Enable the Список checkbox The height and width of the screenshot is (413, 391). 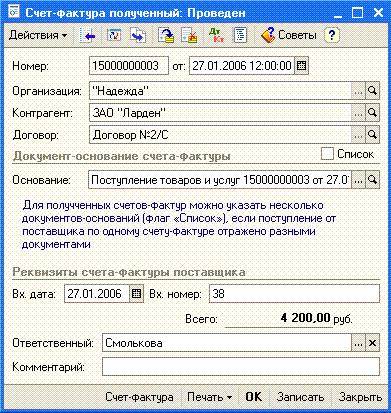coord(327,154)
